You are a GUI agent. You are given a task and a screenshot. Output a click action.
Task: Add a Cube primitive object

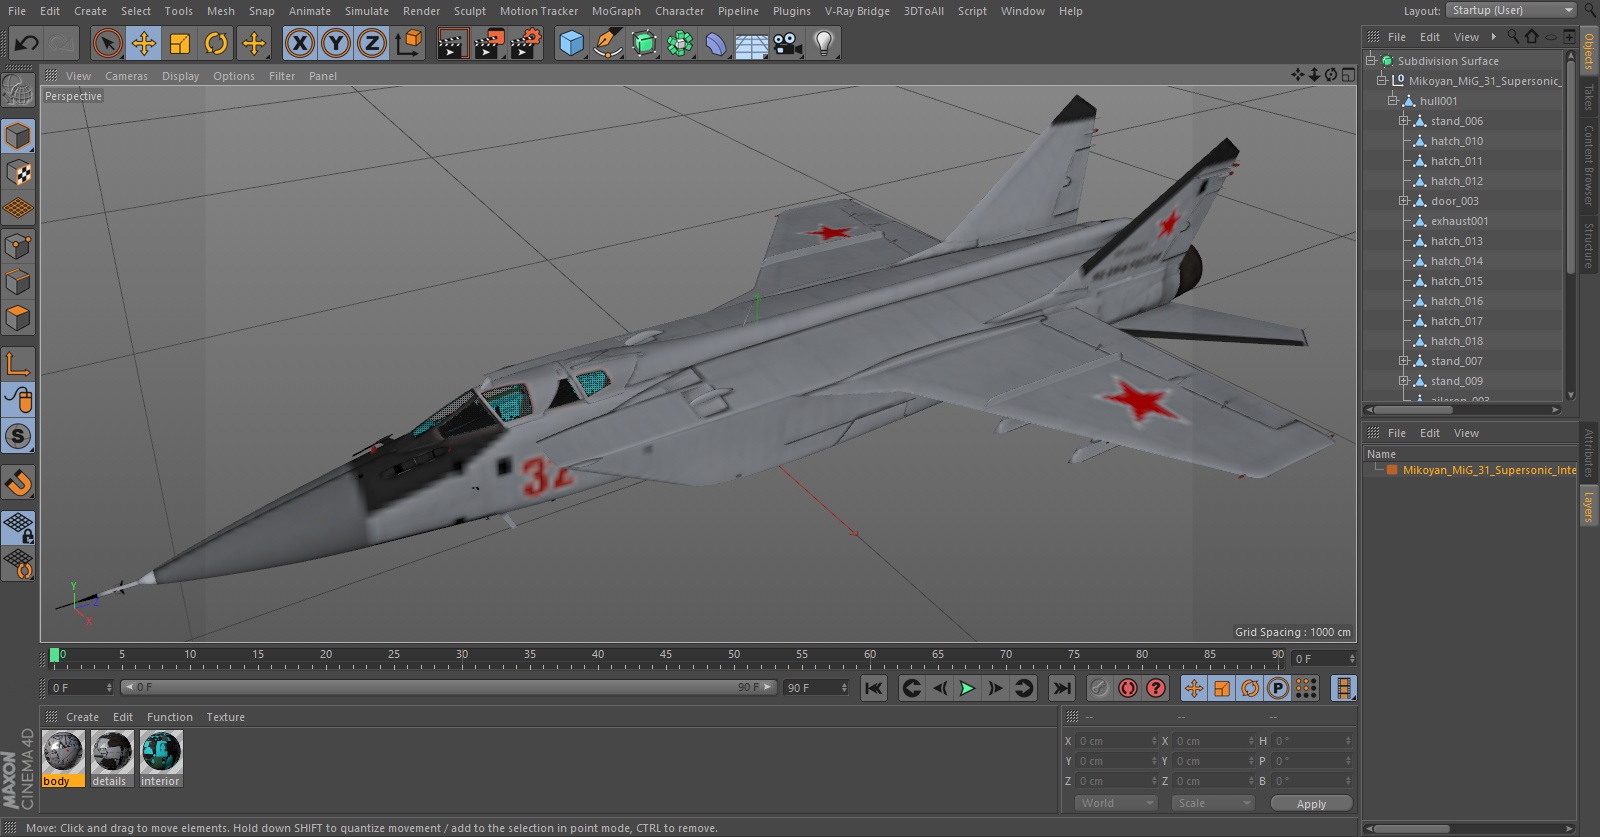[x=571, y=43]
